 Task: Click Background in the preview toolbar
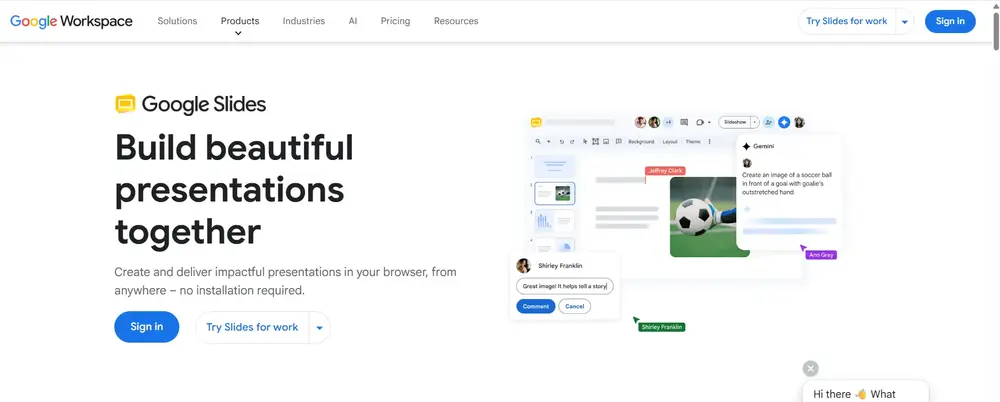pyautogui.click(x=641, y=142)
